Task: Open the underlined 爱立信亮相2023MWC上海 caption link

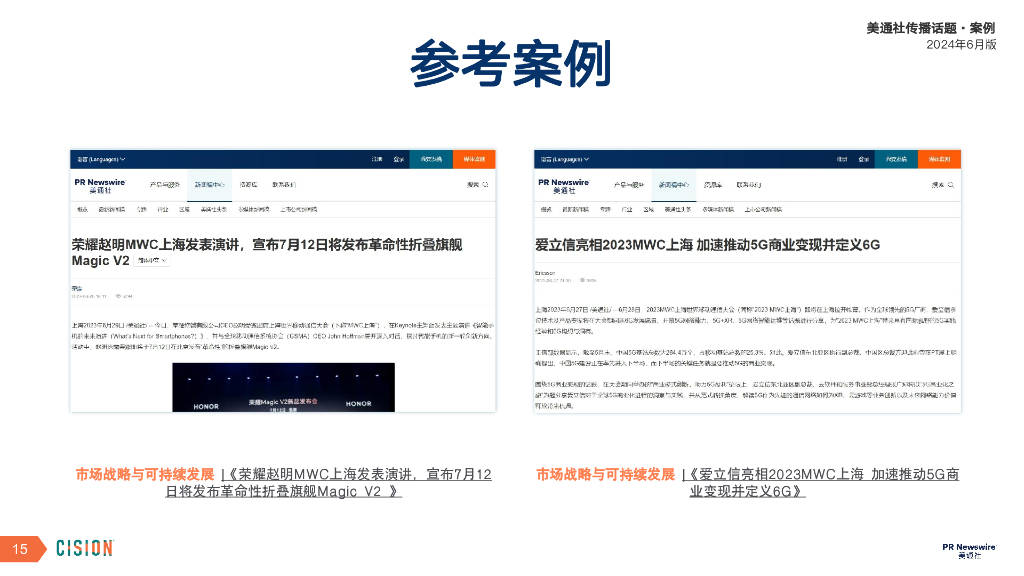Action: 820,483
